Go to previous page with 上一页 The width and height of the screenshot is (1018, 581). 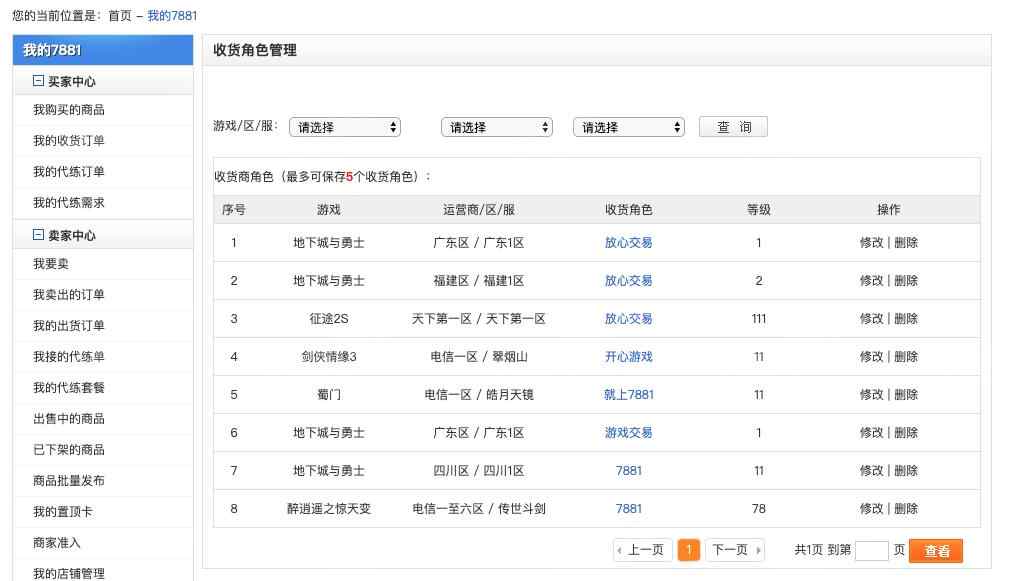point(641,550)
